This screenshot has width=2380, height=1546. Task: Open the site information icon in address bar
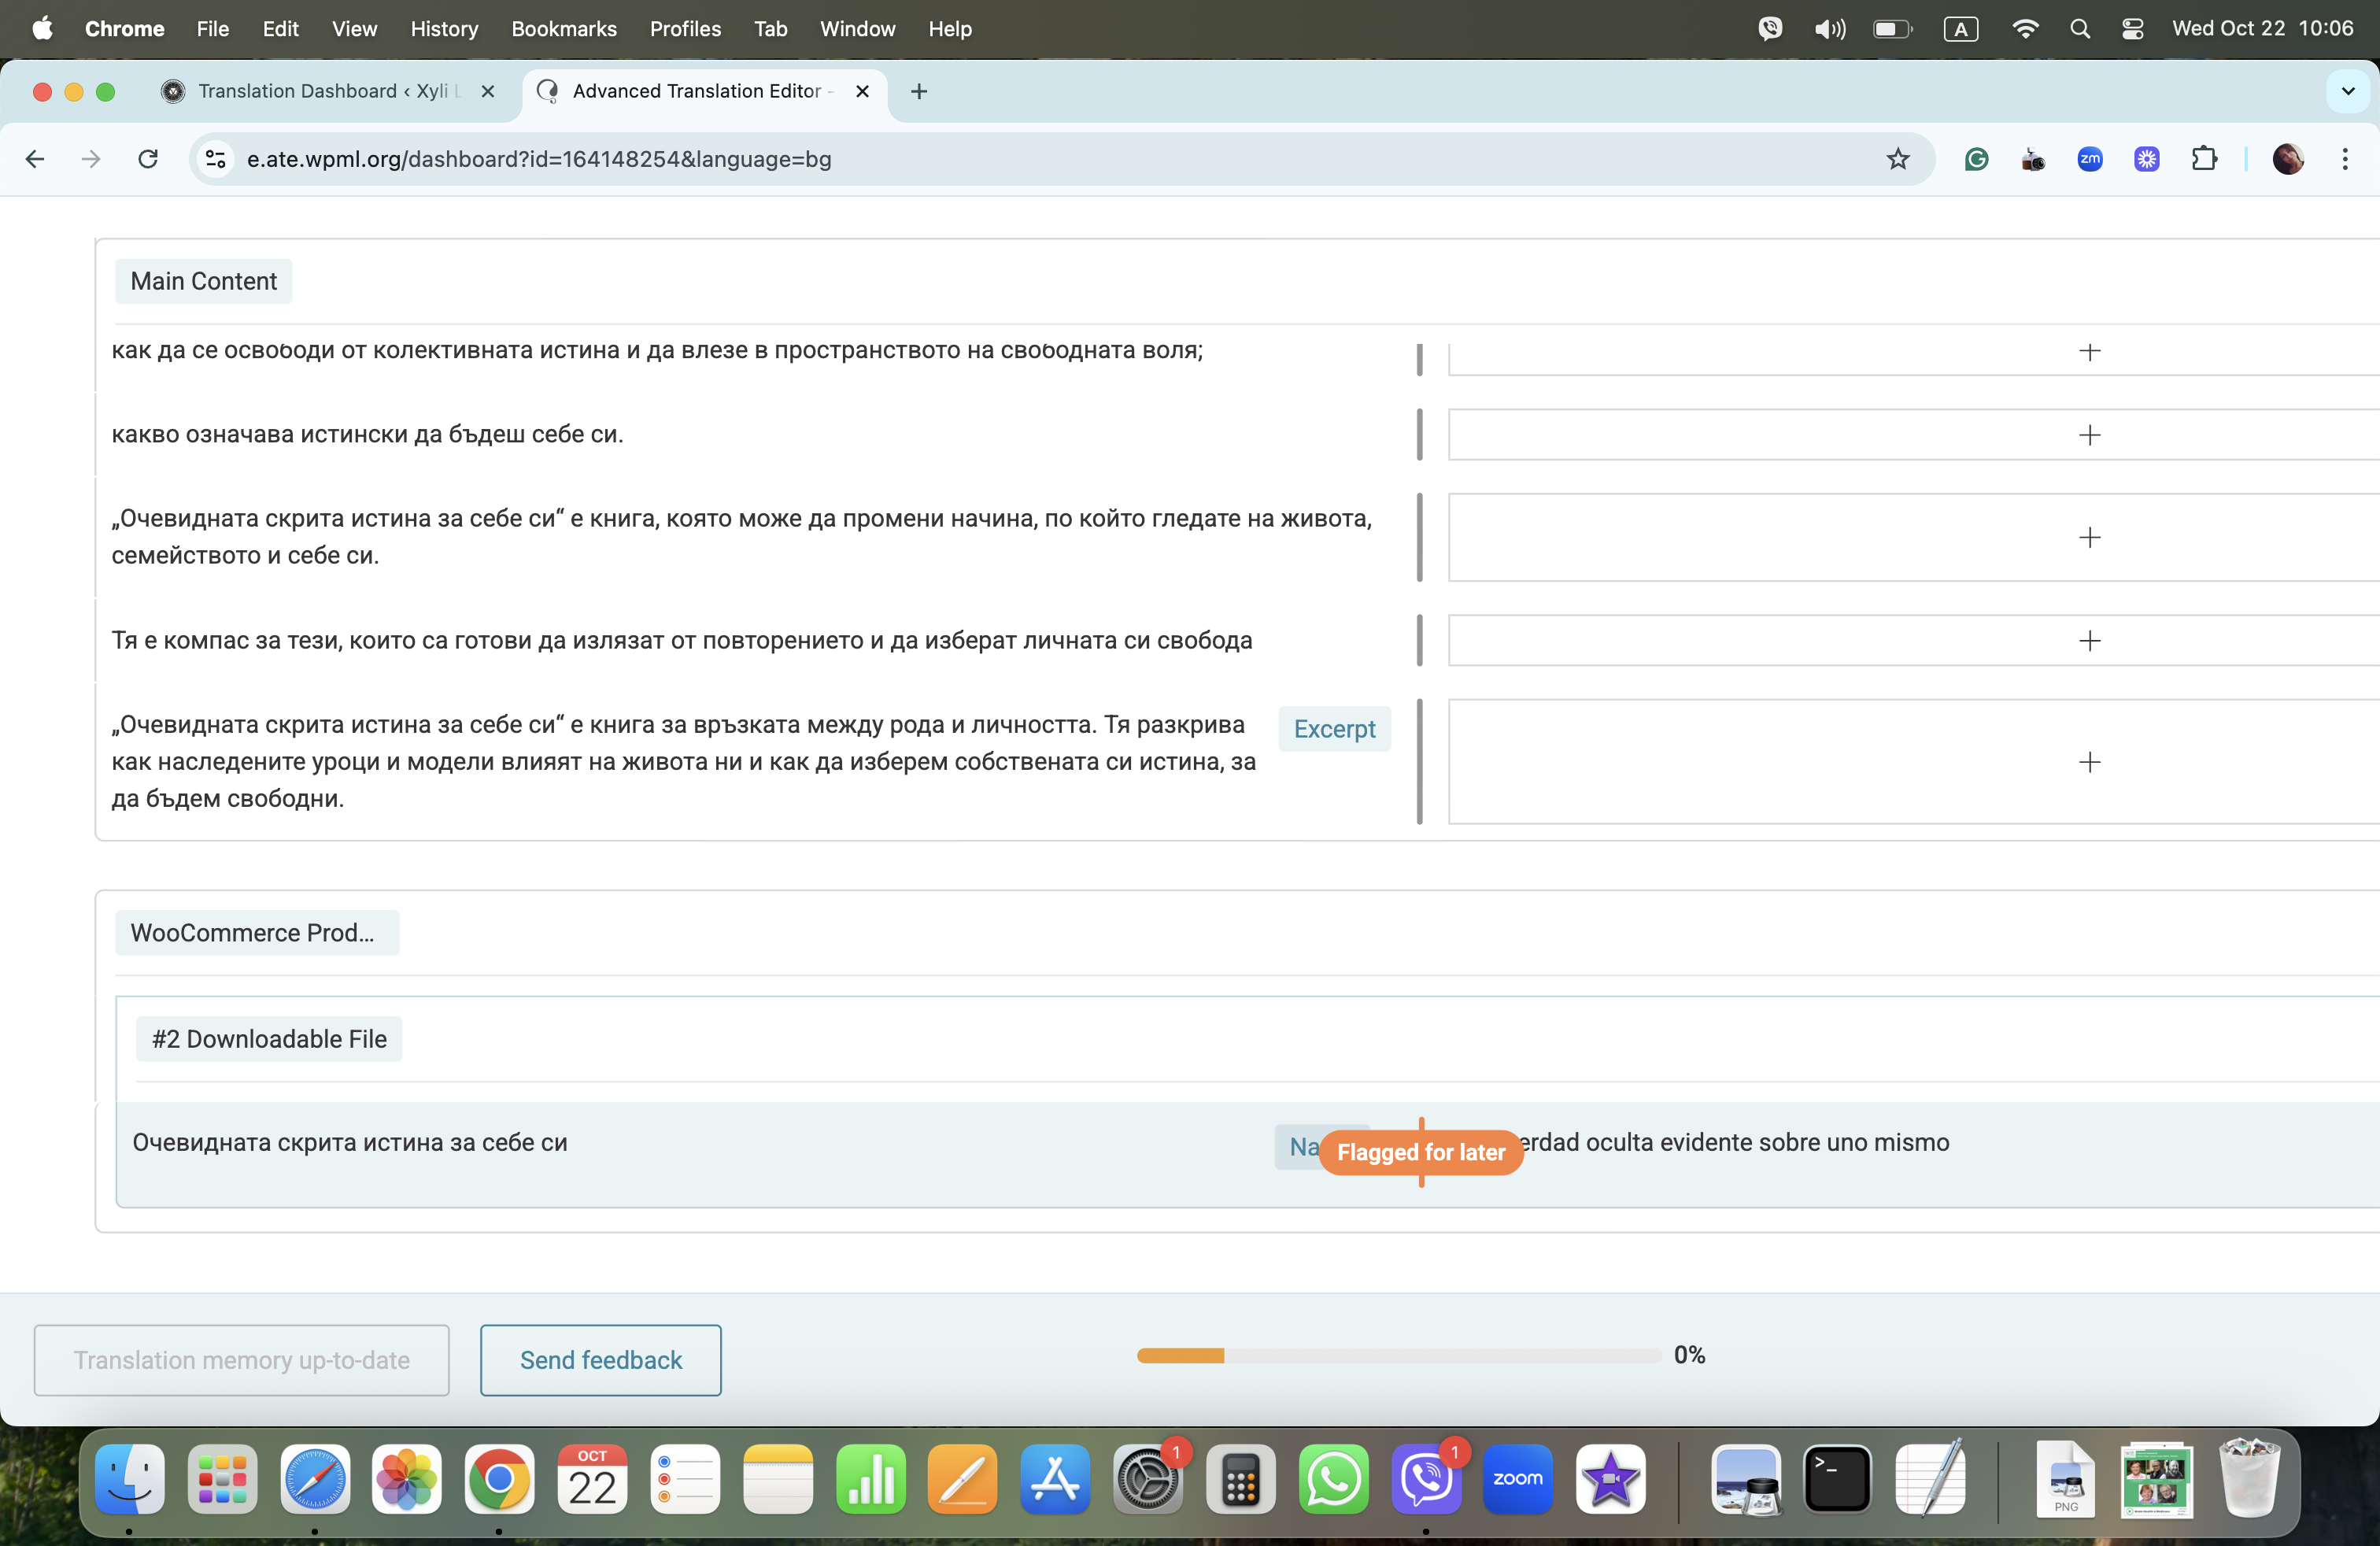[216, 159]
